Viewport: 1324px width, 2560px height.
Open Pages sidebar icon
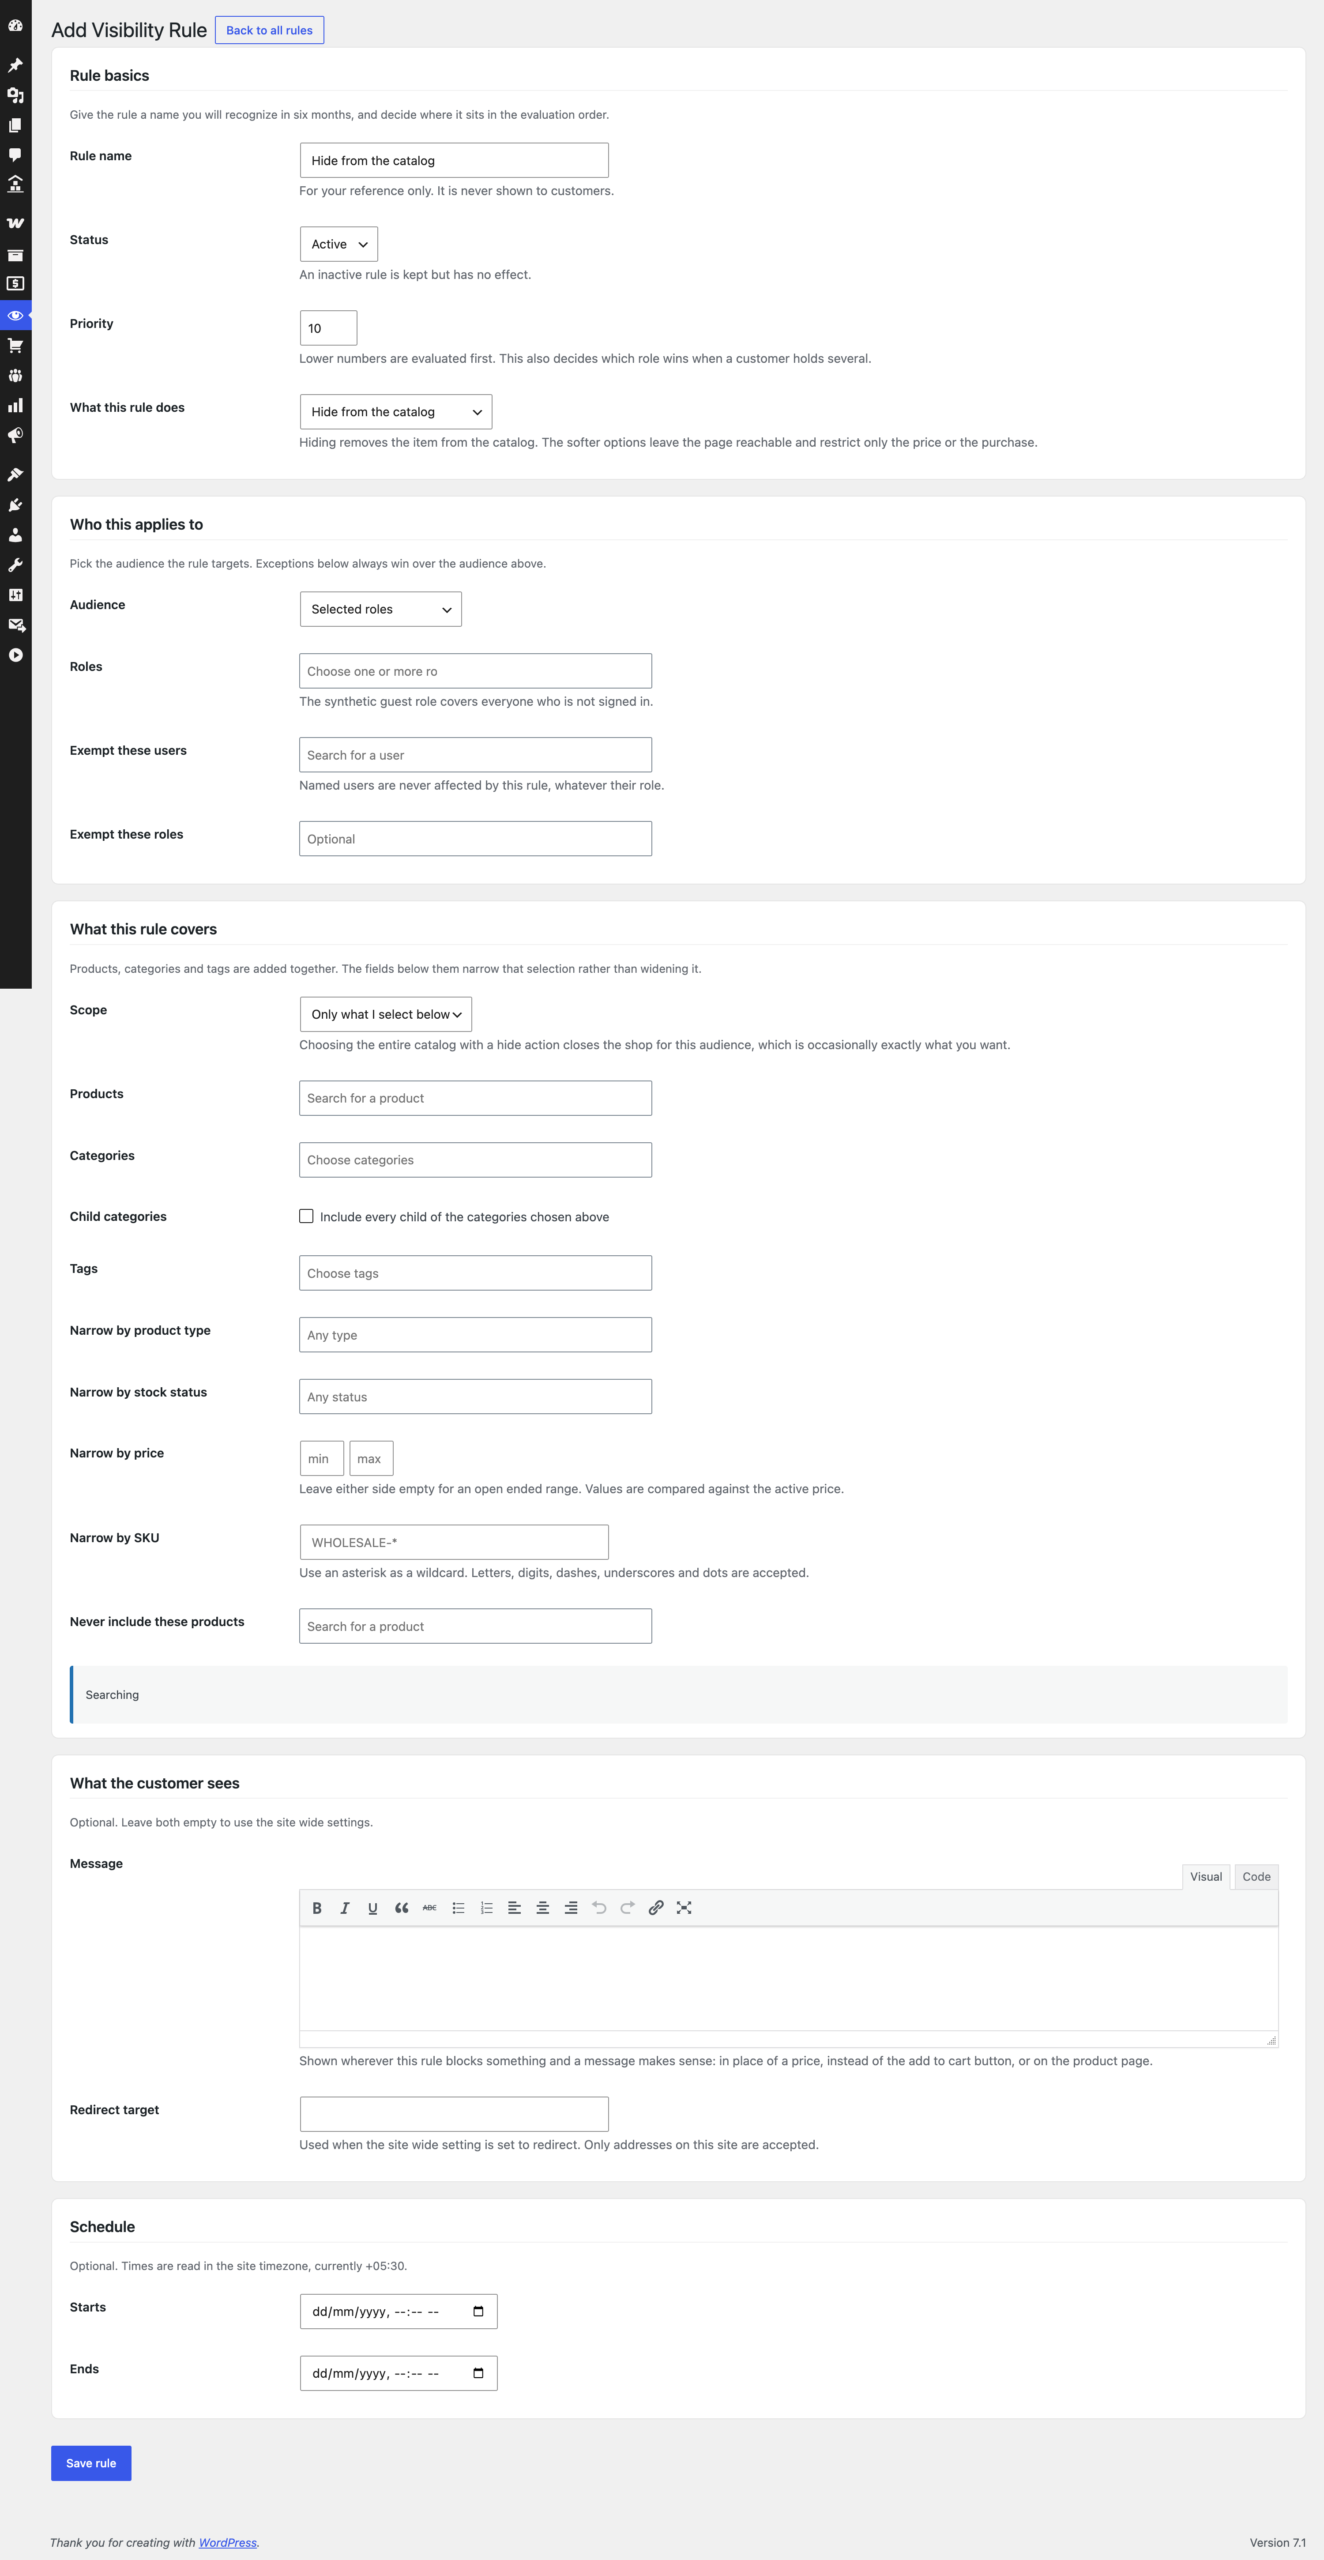tap(15, 125)
